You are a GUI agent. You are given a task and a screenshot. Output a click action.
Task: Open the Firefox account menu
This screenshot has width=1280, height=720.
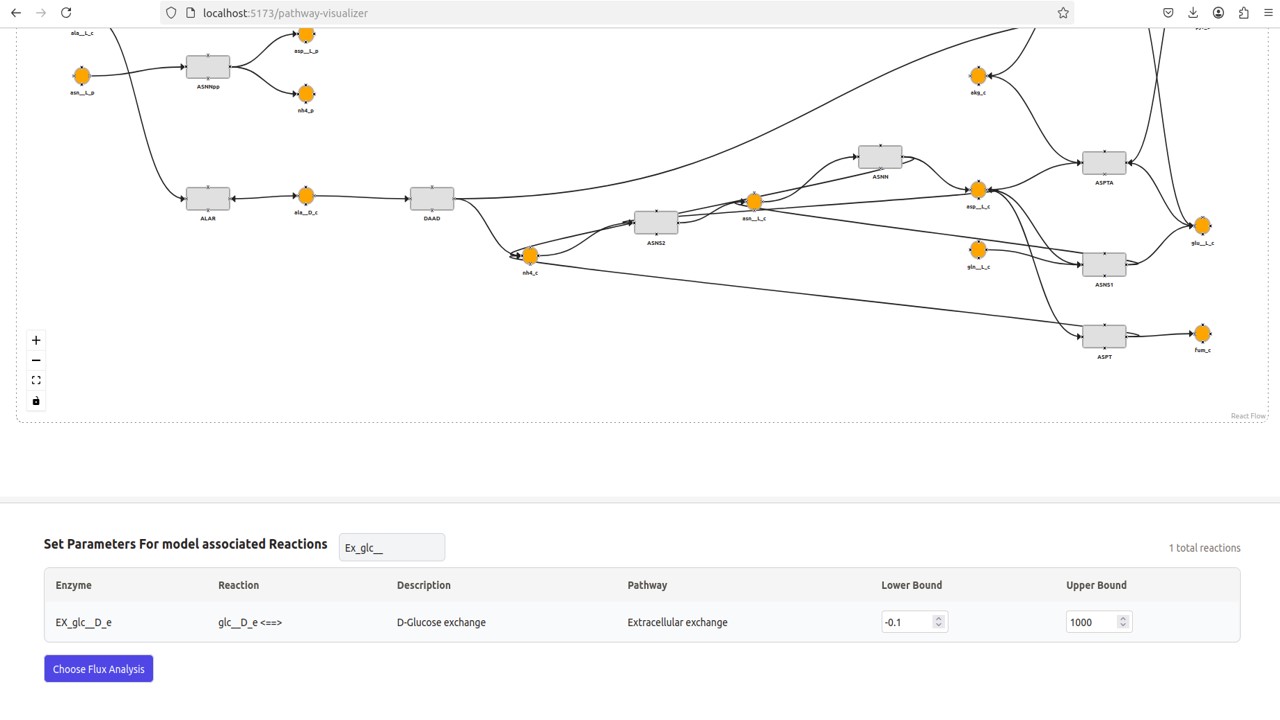click(x=1218, y=12)
